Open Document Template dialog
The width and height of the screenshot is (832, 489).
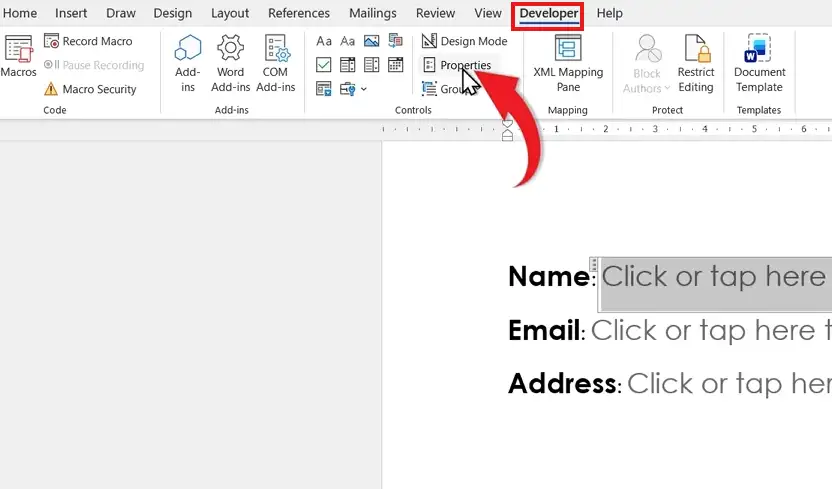click(x=759, y=64)
